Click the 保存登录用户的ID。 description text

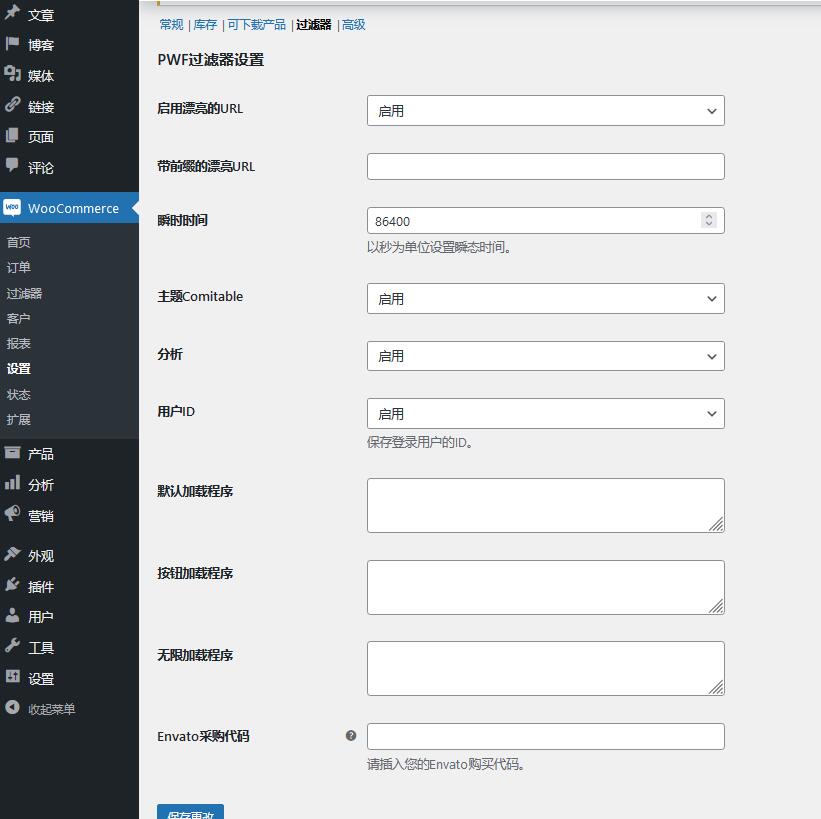click(x=420, y=442)
